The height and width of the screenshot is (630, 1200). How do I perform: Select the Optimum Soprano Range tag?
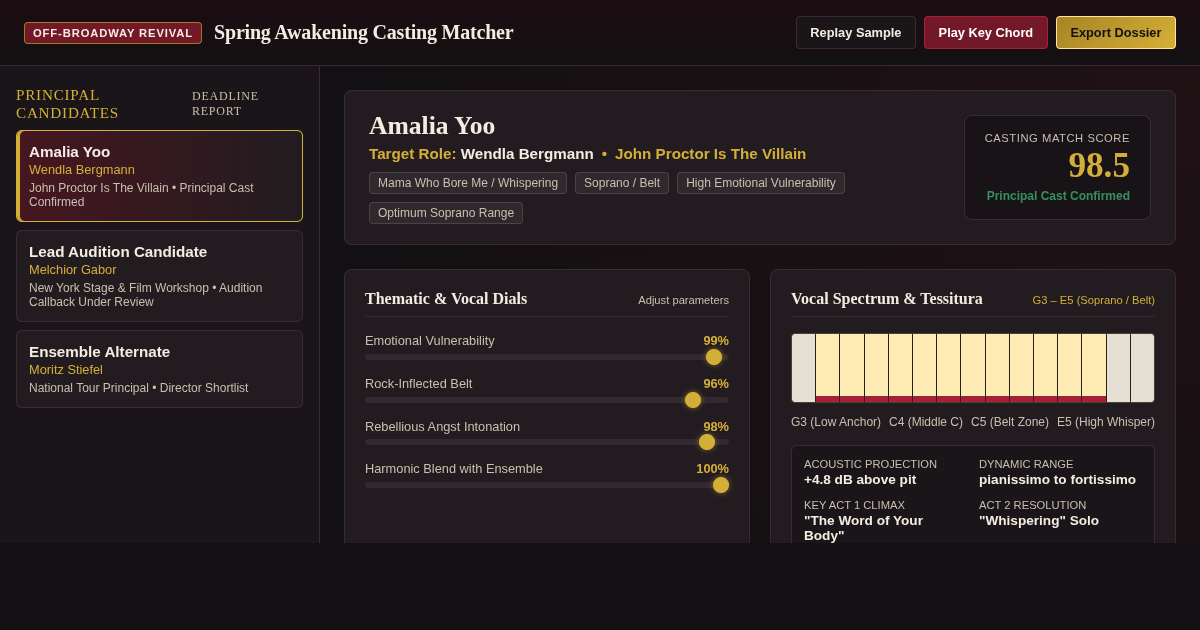pos(446,213)
